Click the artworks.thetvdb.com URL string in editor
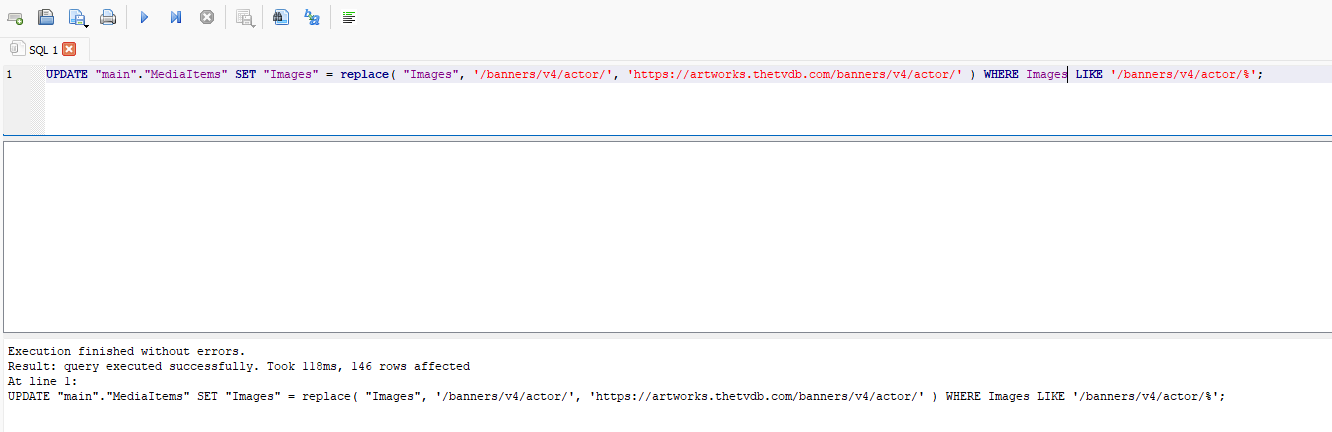 [x=795, y=75]
